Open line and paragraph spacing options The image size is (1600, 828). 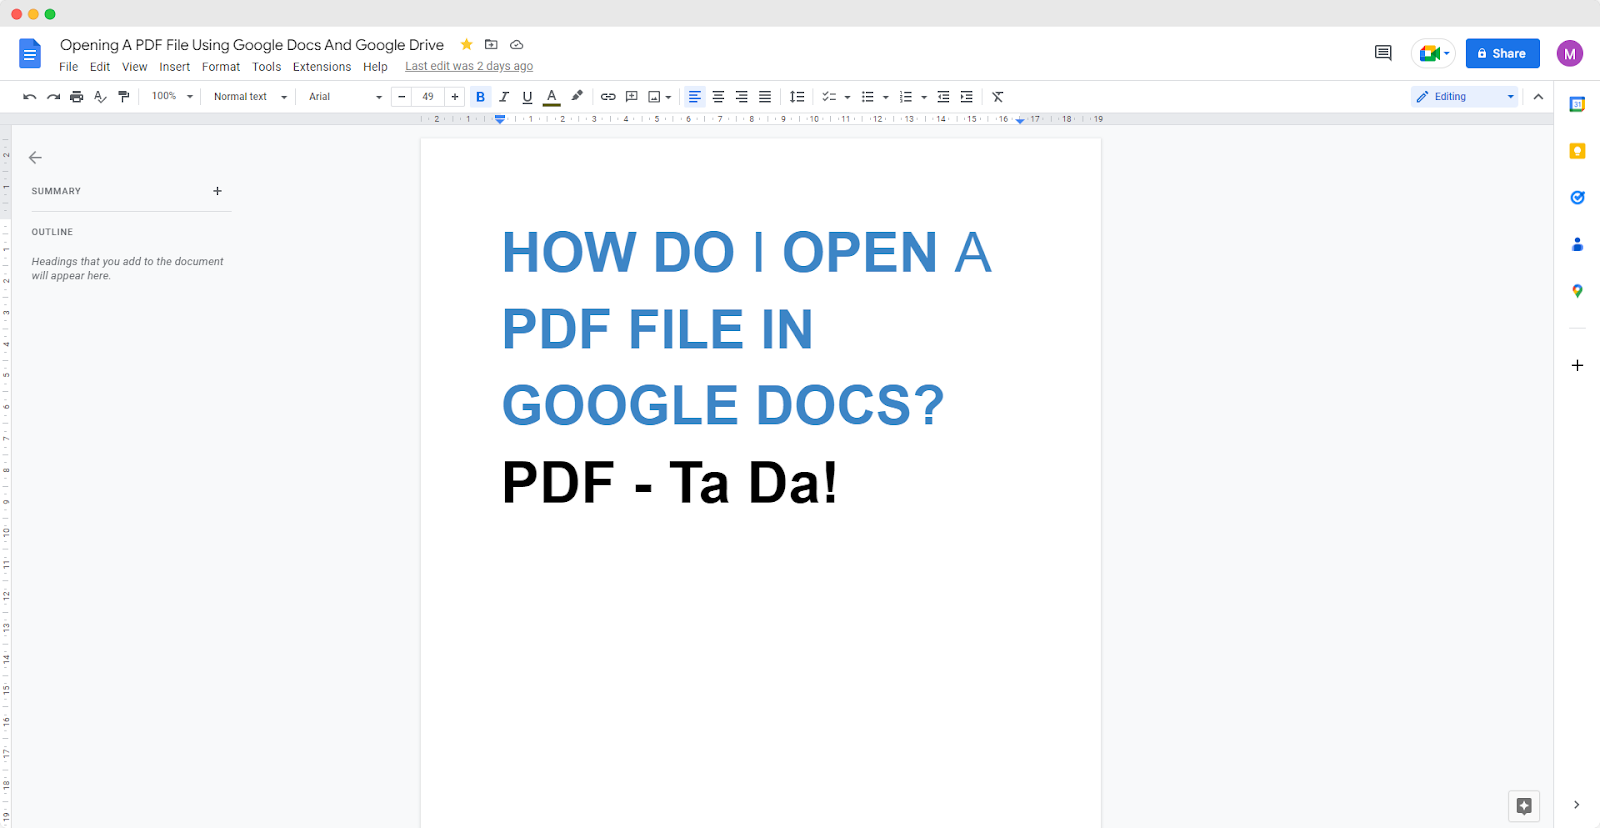tap(797, 97)
